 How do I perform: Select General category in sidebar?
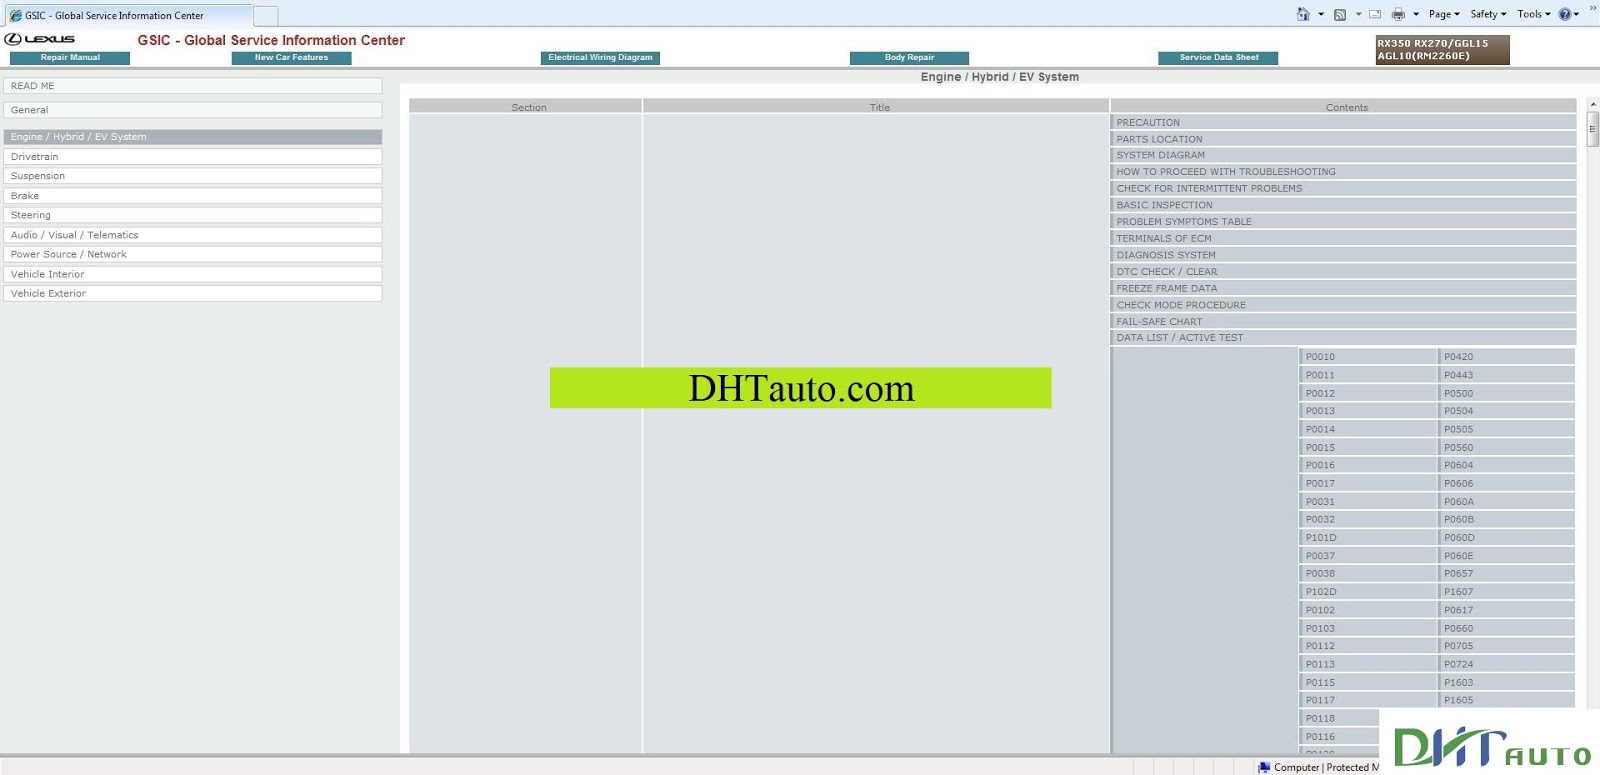(x=193, y=110)
